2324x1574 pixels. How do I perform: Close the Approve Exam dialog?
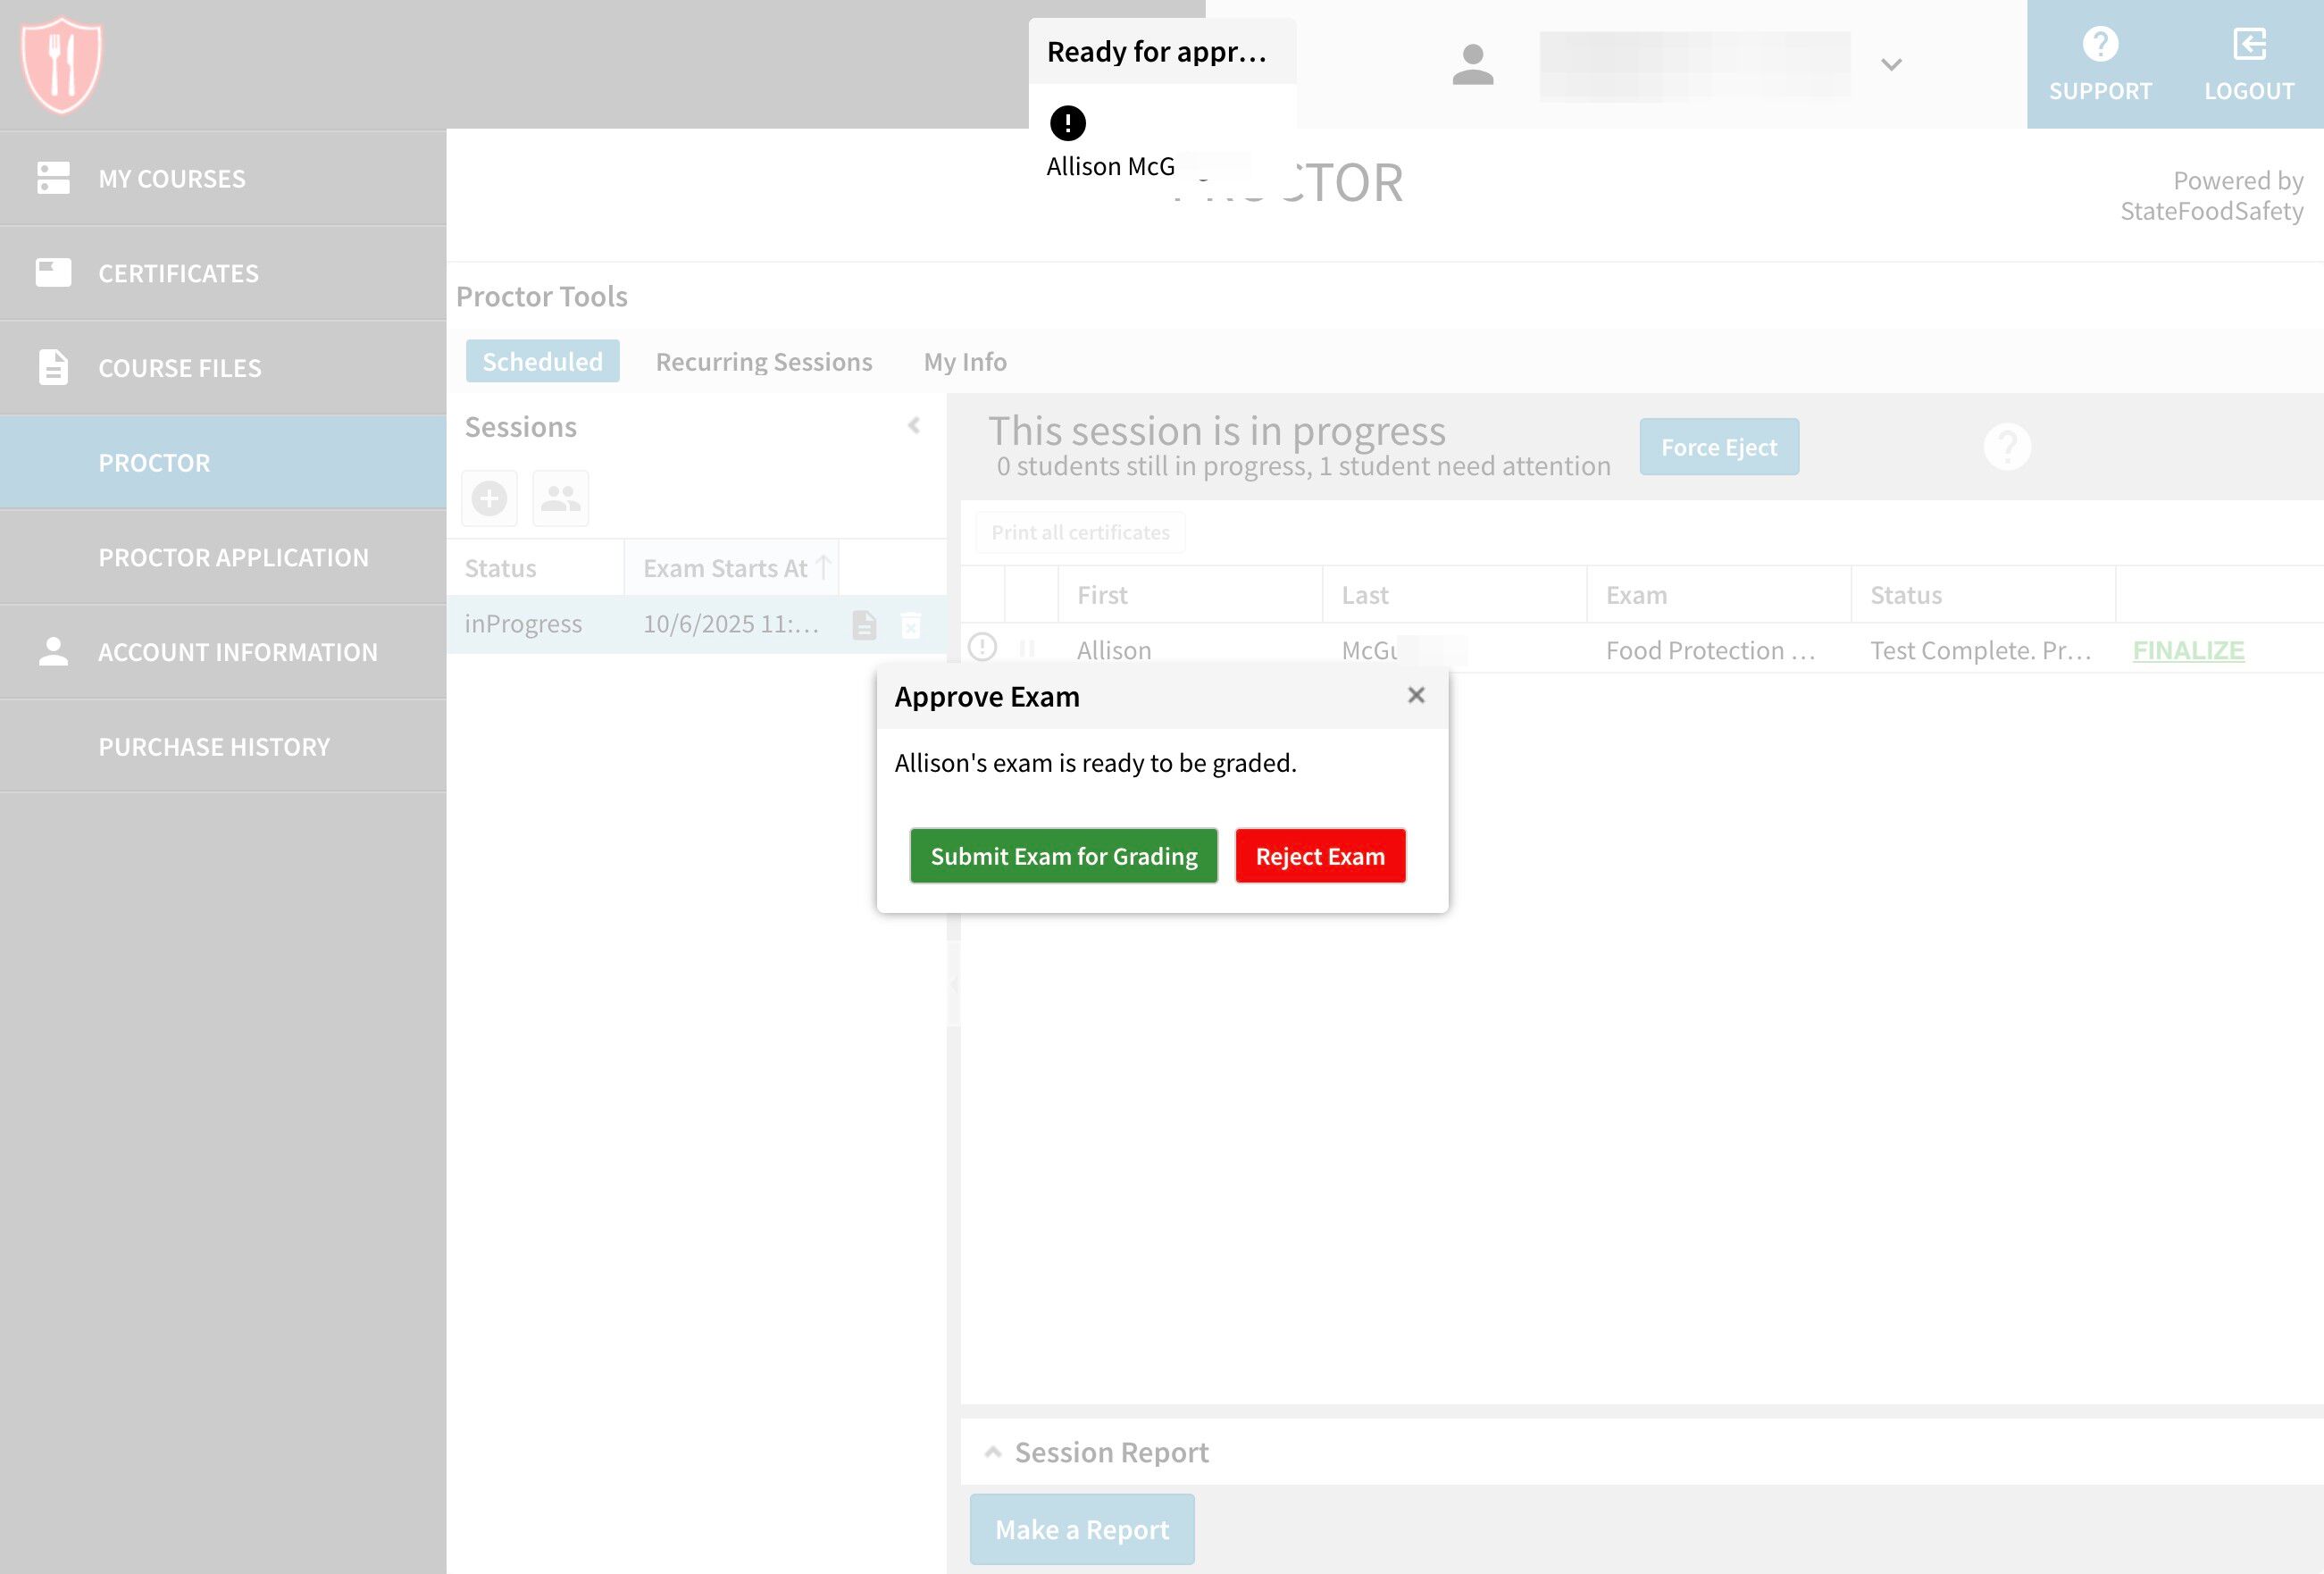point(1415,695)
